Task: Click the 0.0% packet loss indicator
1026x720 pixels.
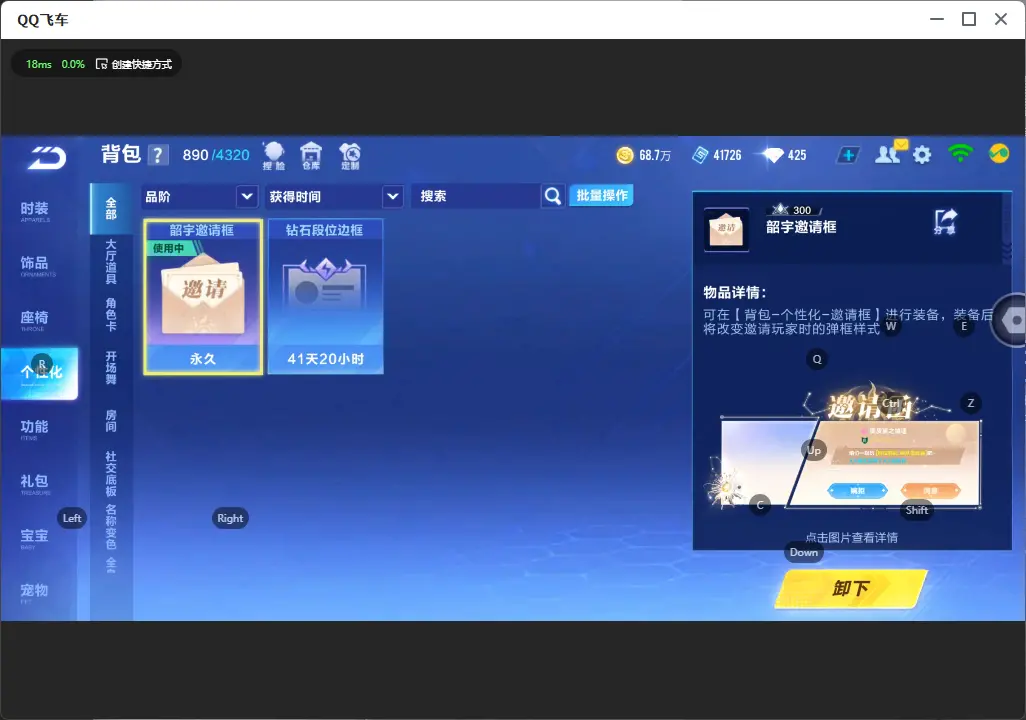Action: pos(73,64)
